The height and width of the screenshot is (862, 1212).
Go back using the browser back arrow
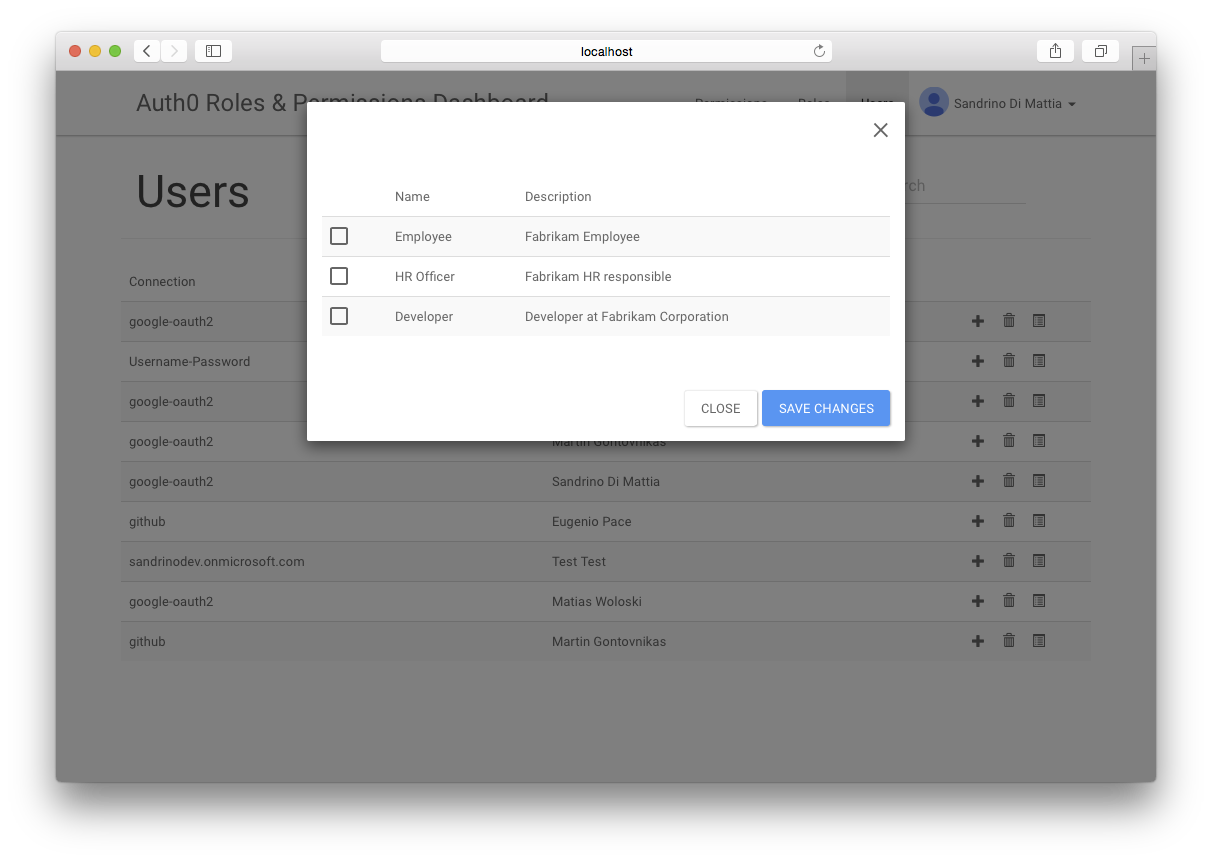(147, 51)
